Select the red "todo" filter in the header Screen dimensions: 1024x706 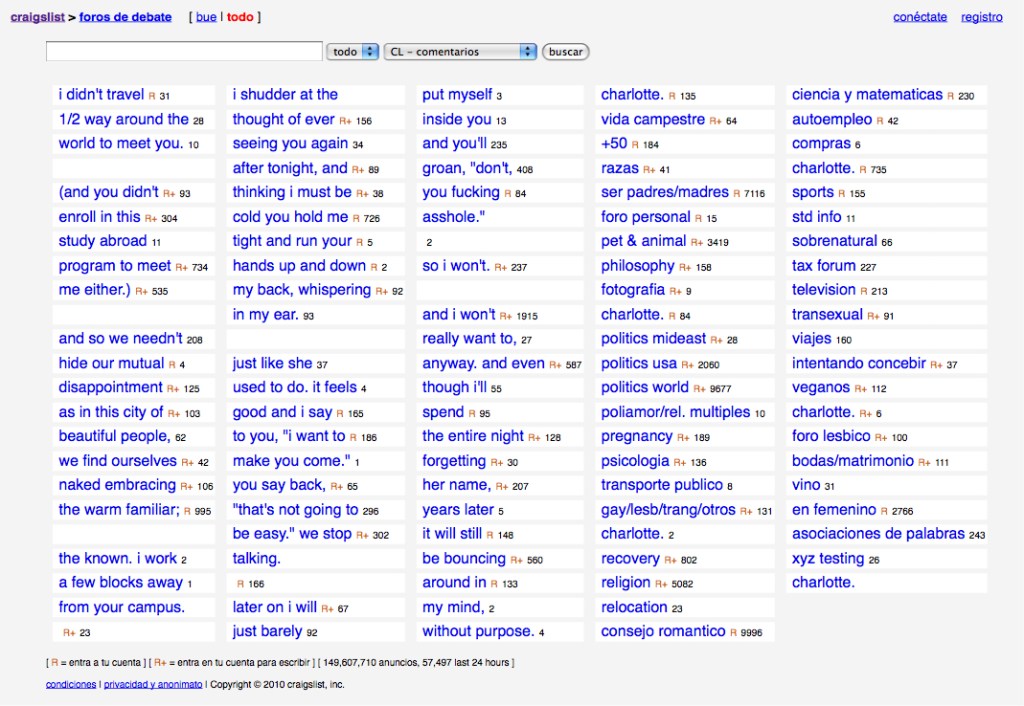(x=240, y=17)
